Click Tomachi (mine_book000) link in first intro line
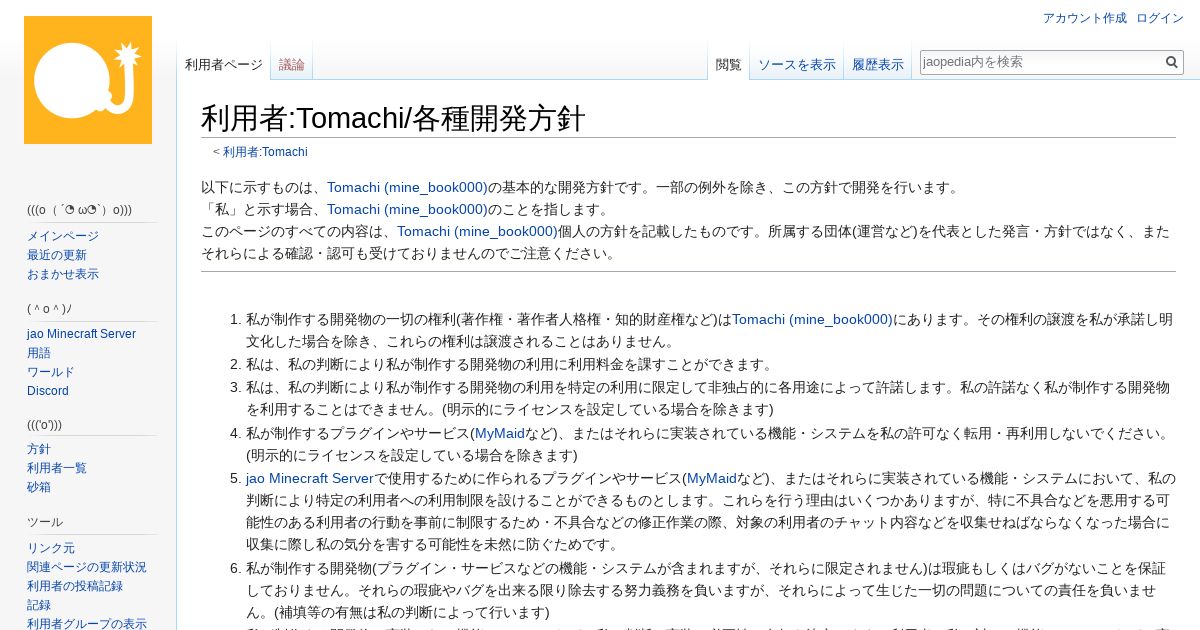The width and height of the screenshot is (1200, 630). (407, 187)
